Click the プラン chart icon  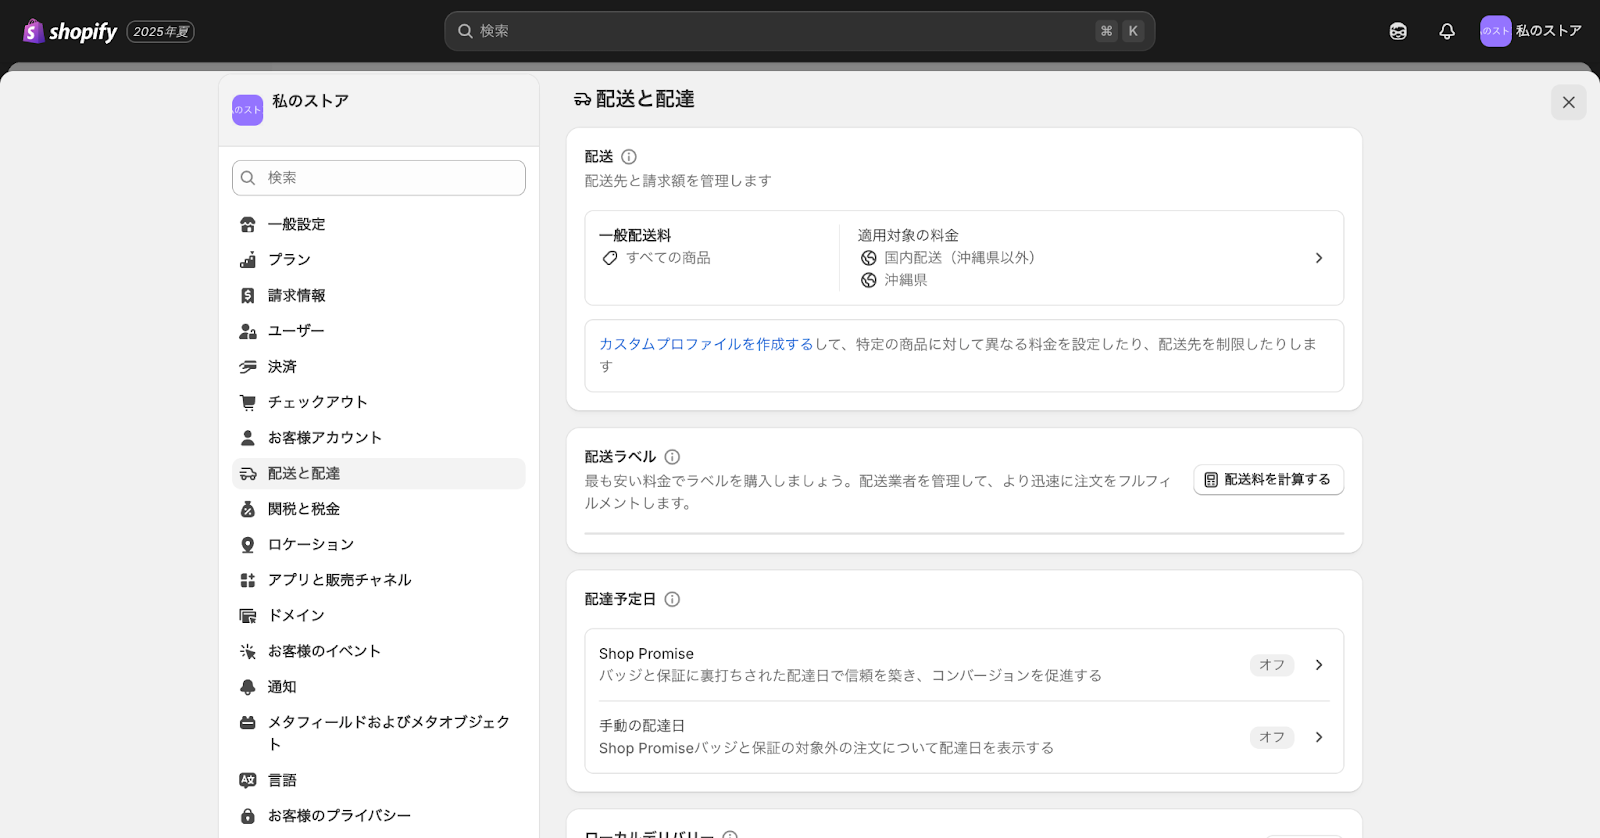tap(248, 260)
